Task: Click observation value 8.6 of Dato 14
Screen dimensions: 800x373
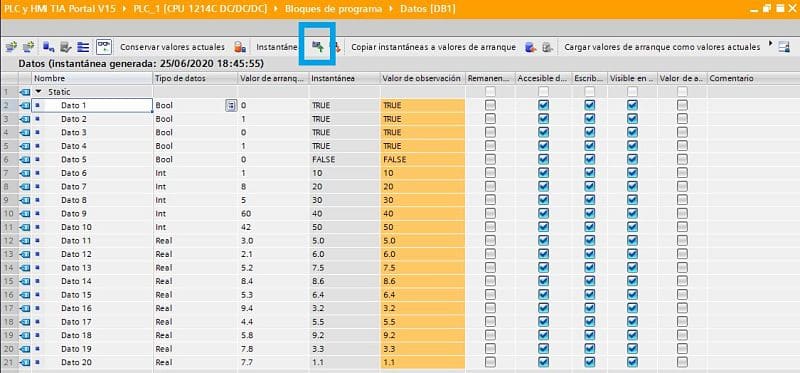Action: tap(422, 281)
